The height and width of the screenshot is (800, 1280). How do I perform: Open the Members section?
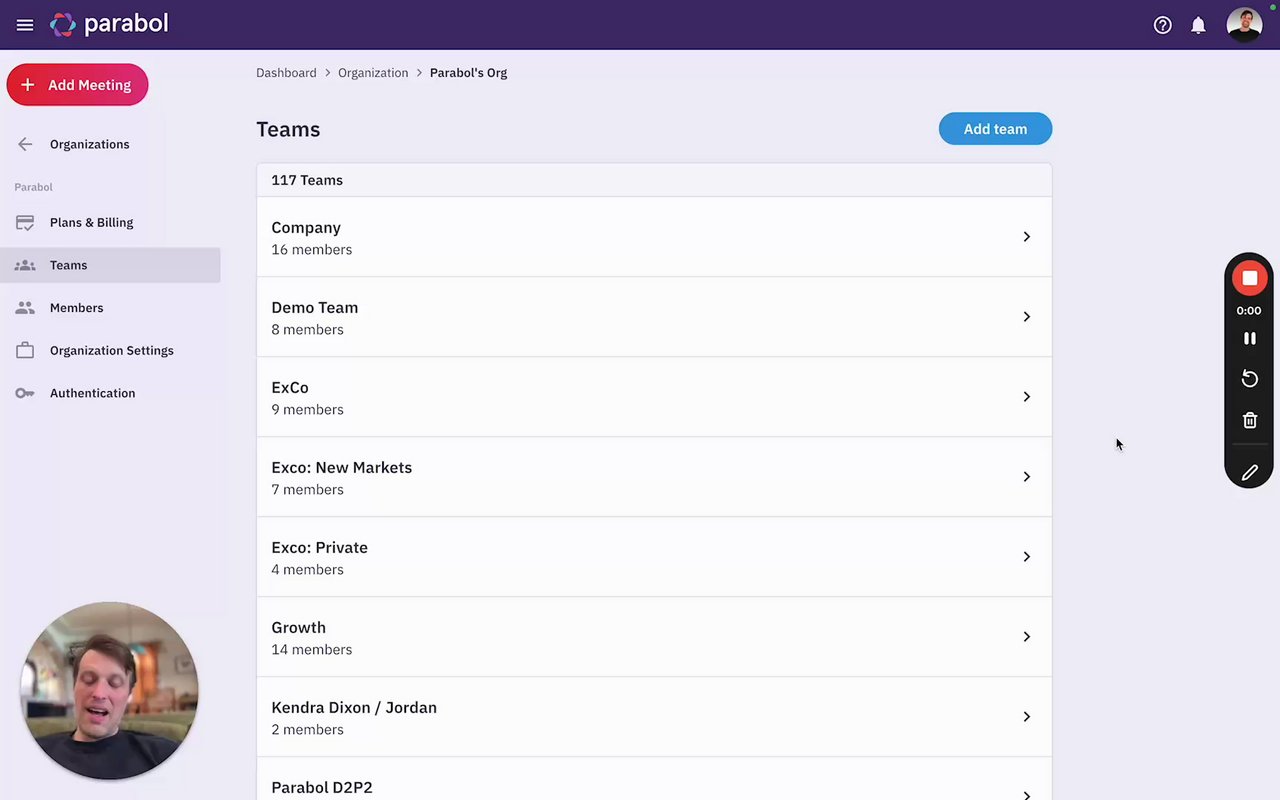pyautogui.click(x=76, y=308)
